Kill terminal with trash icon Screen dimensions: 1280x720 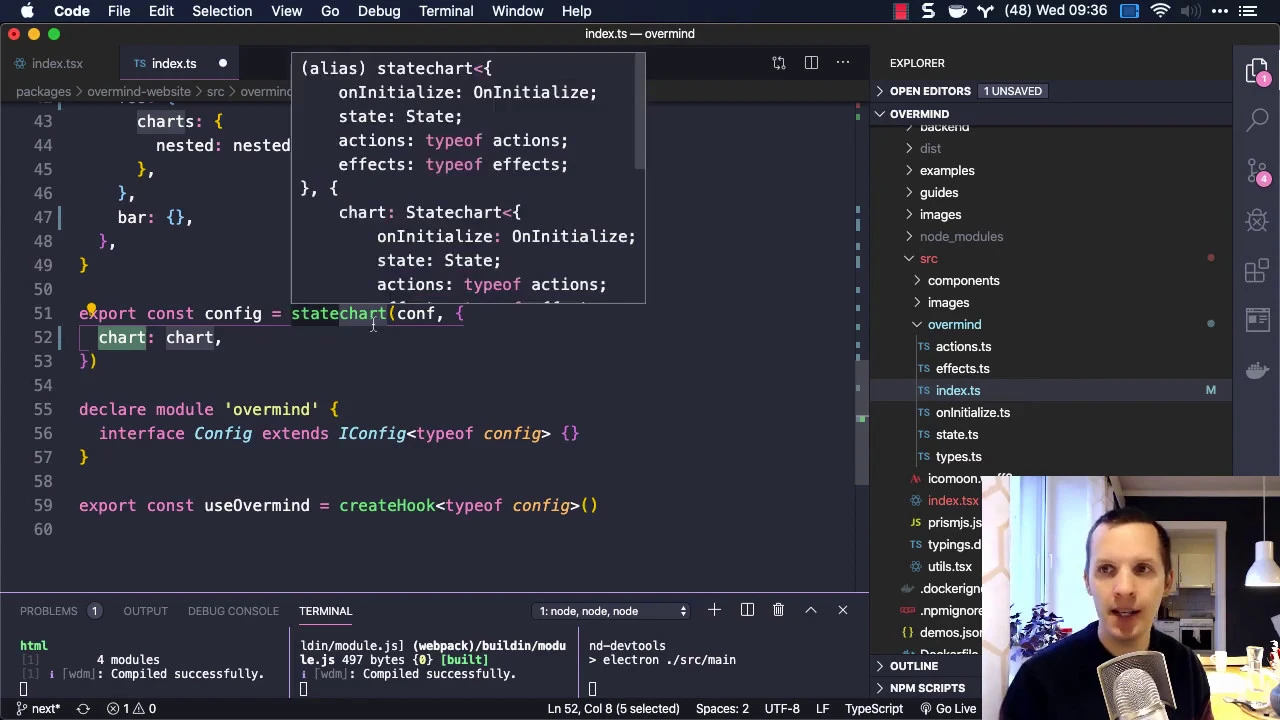778,610
